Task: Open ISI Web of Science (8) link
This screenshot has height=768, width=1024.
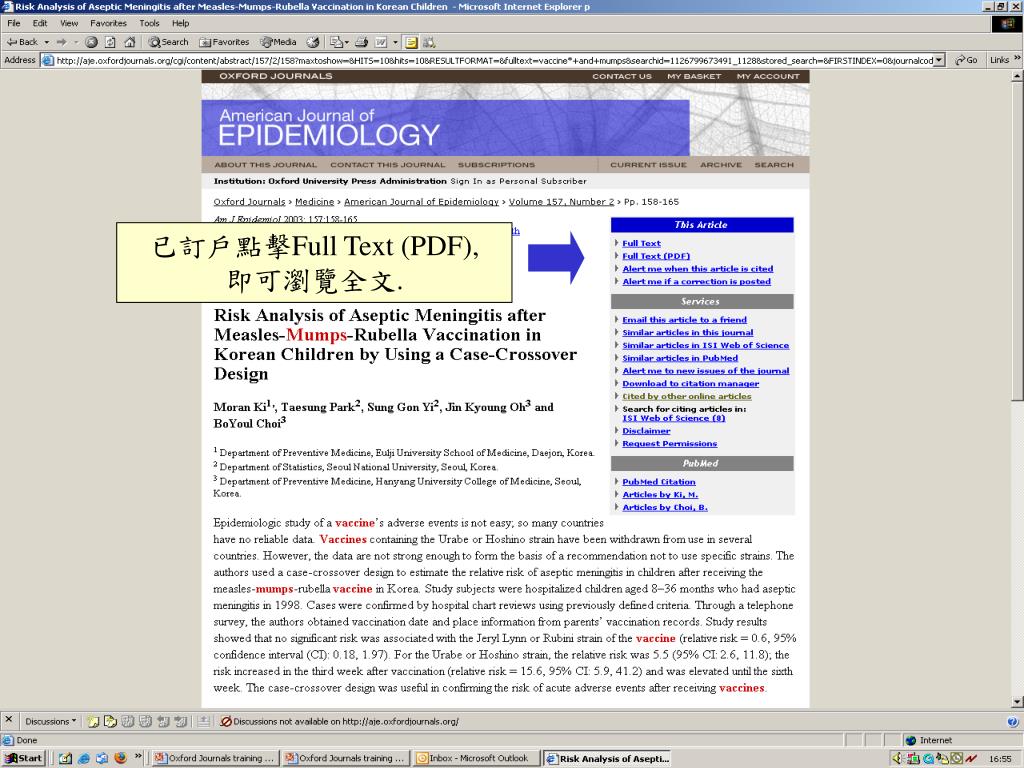Action: (673, 418)
